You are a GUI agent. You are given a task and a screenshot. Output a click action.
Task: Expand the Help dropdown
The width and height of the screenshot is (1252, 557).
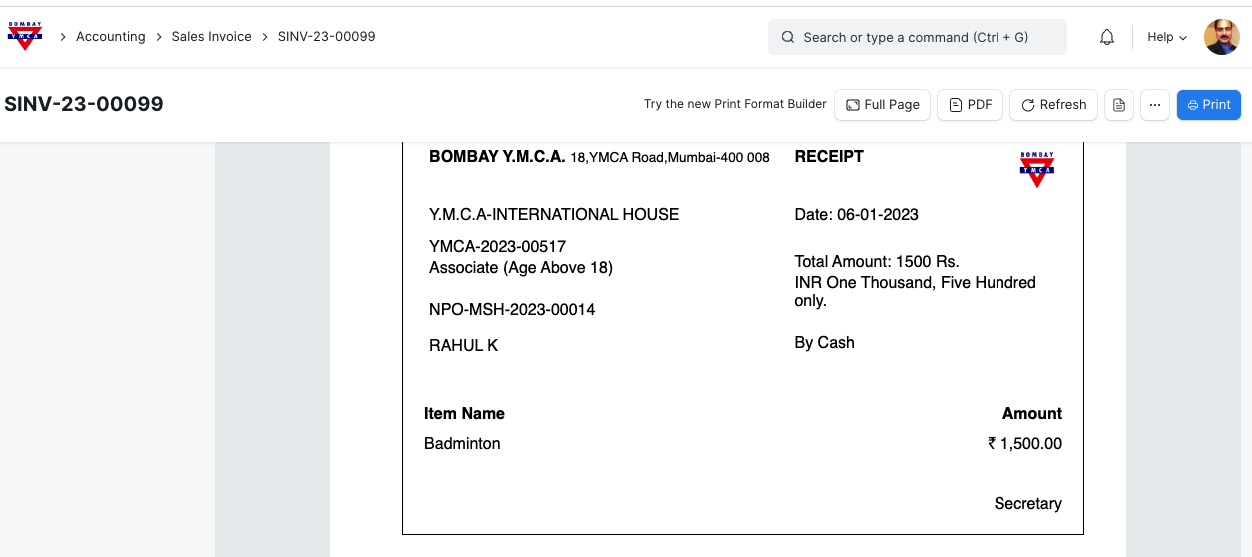point(1166,37)
